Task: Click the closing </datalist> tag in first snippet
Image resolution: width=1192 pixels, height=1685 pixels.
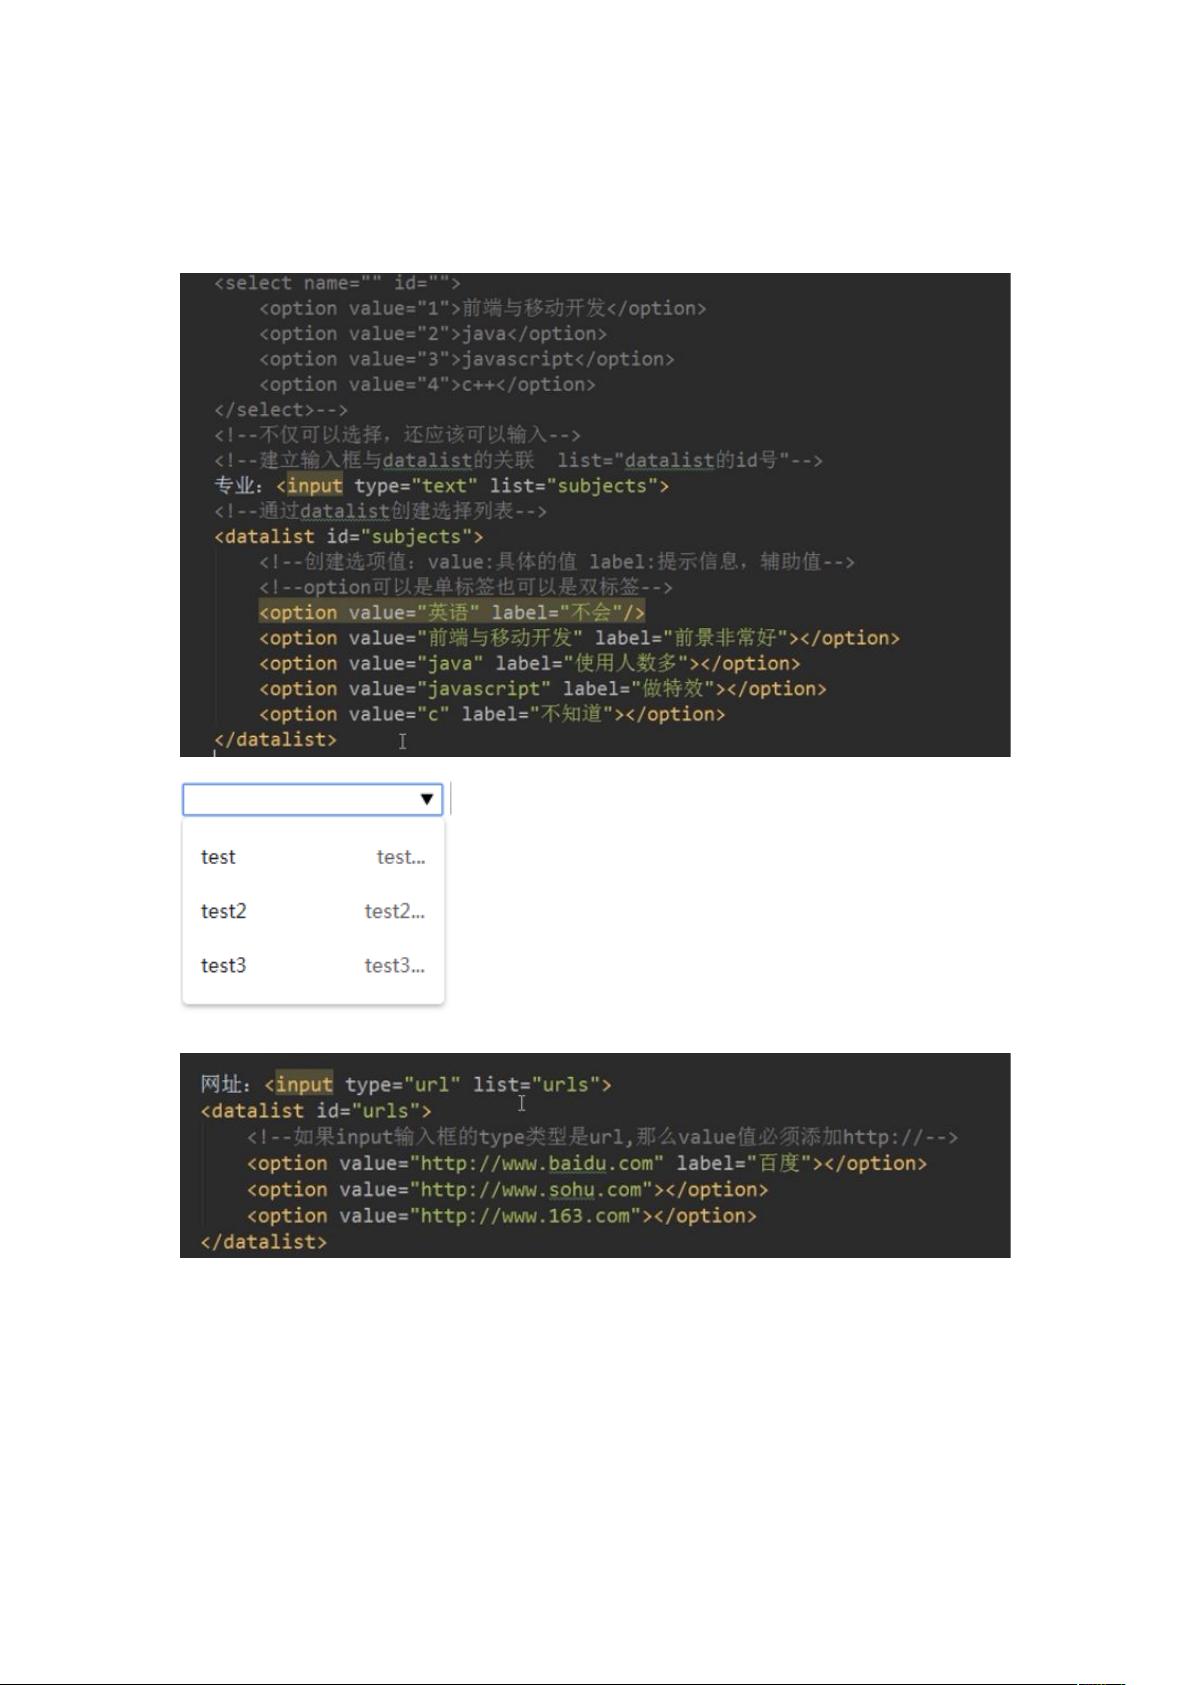Action: [275, 740]
